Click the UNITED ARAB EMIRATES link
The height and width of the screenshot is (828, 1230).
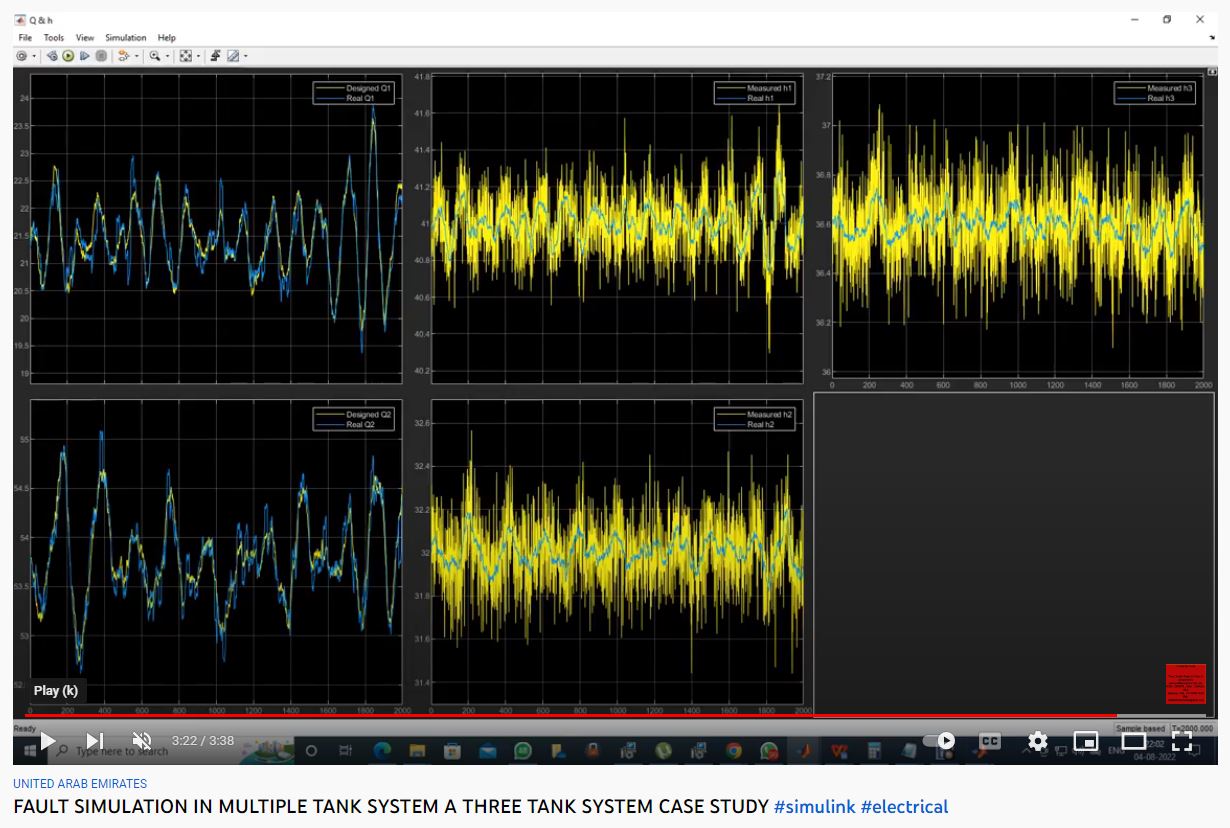coord(80,784)
